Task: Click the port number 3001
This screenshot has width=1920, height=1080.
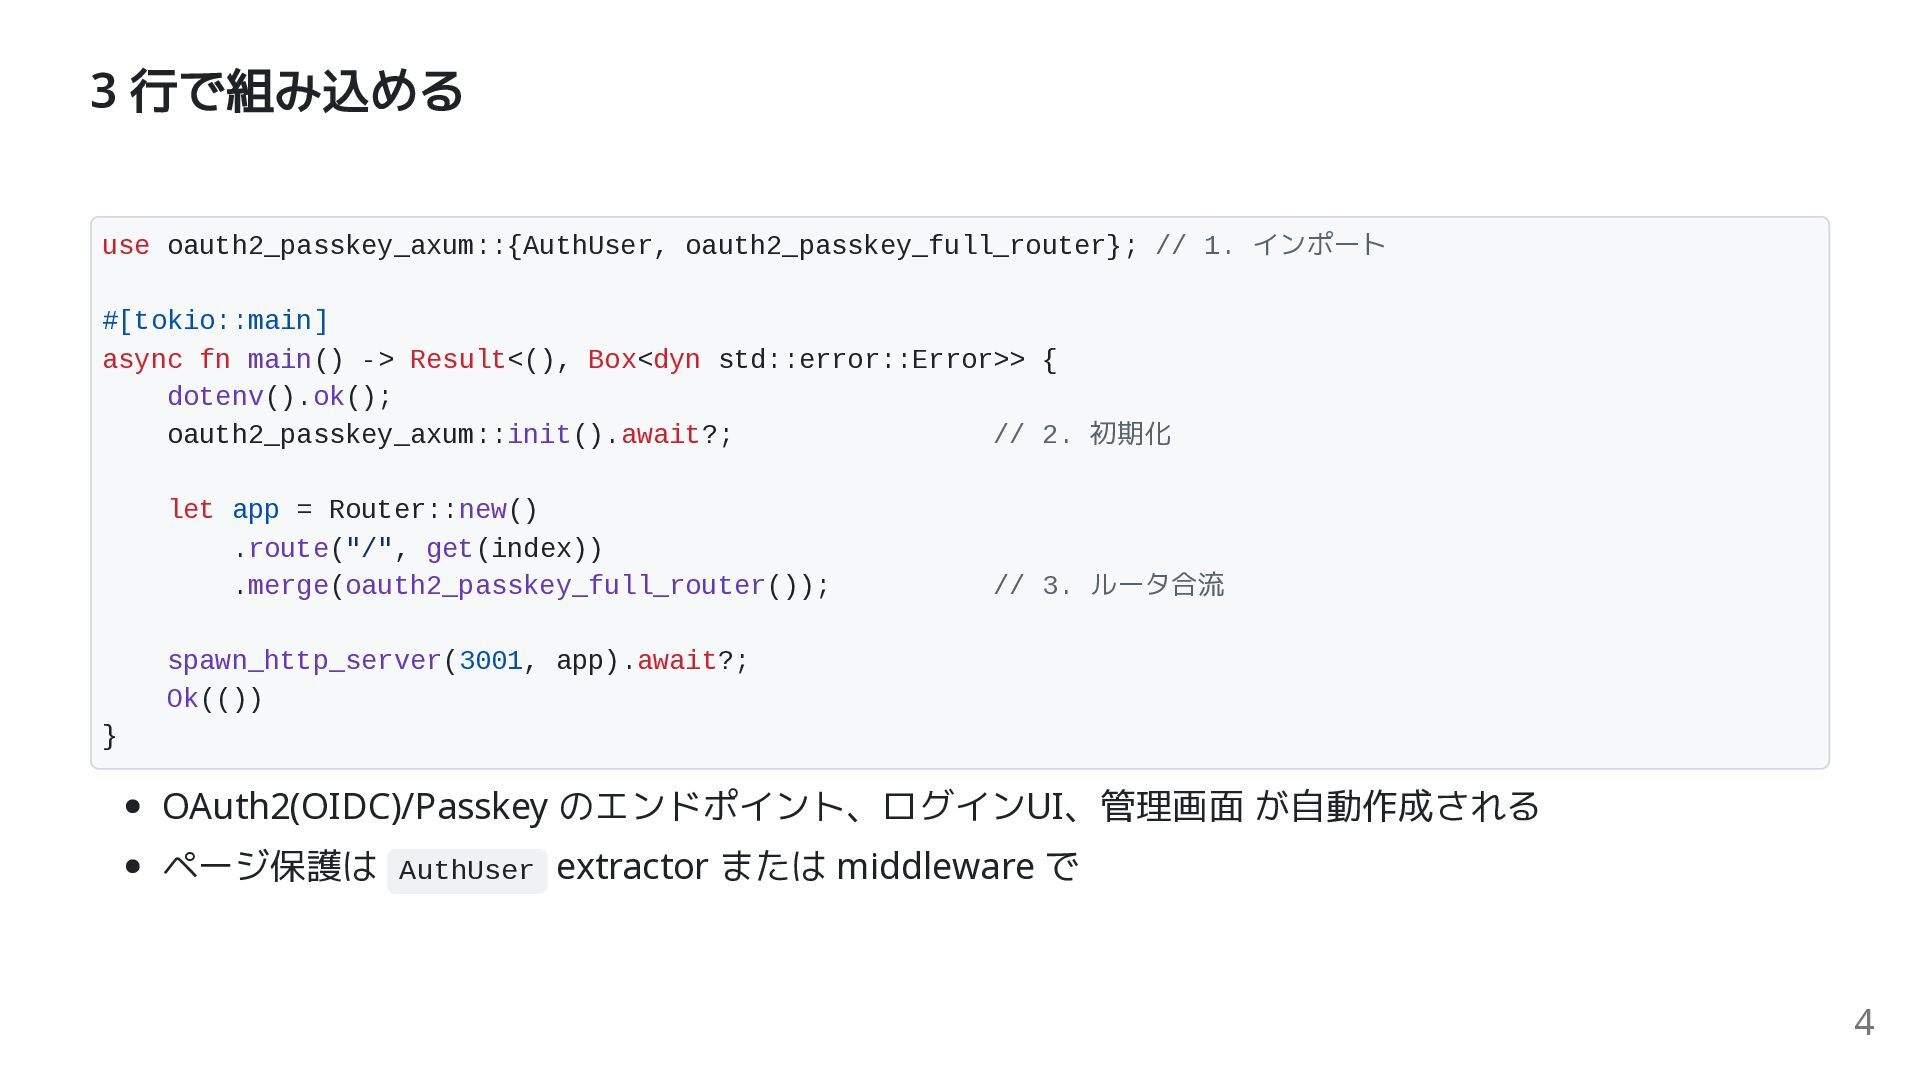Action: [x=490, y=661]
